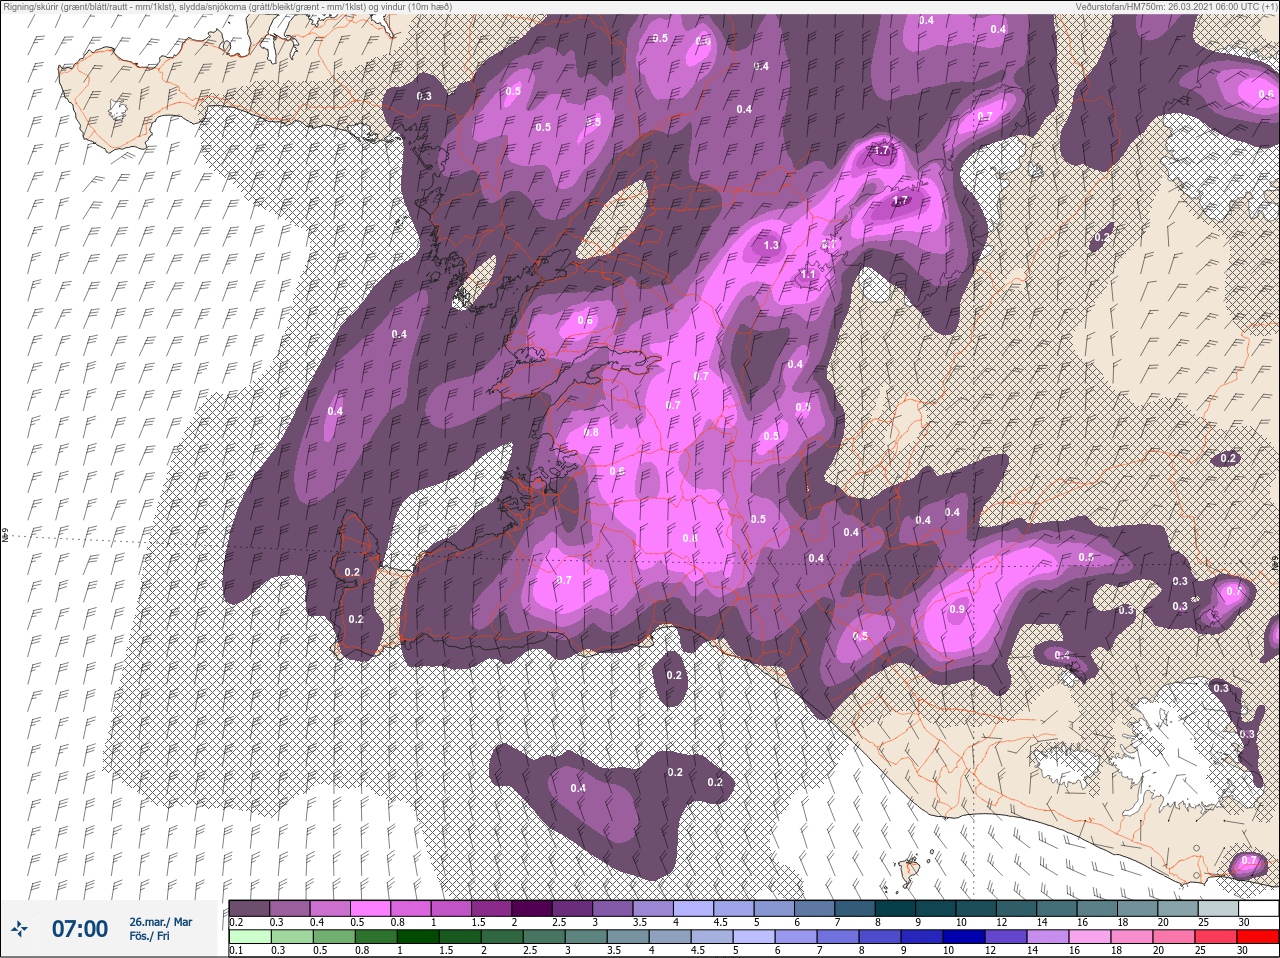The width and height of the screenshot is (1280, 958).
Task: Click the wind-rose logo beside 07:00
Action: point(20,929)
